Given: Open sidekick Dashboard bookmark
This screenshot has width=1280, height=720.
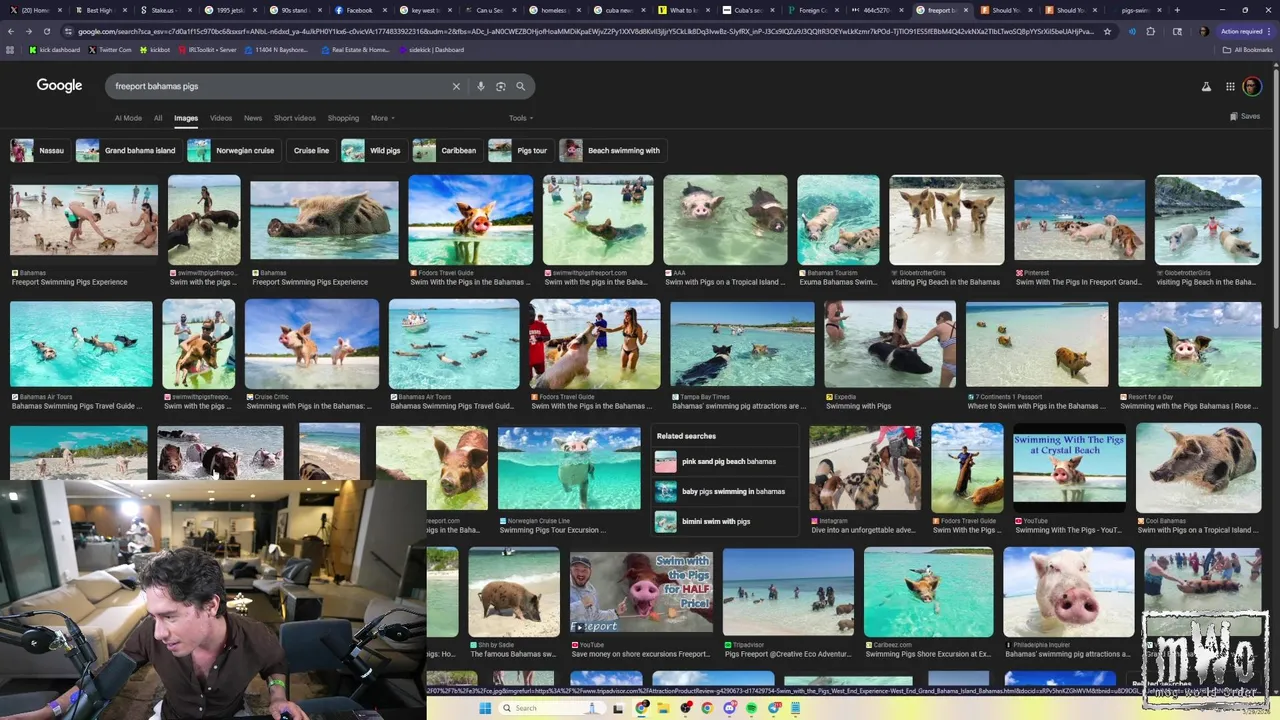Looking at the screenshot, I should click(432, 49).
